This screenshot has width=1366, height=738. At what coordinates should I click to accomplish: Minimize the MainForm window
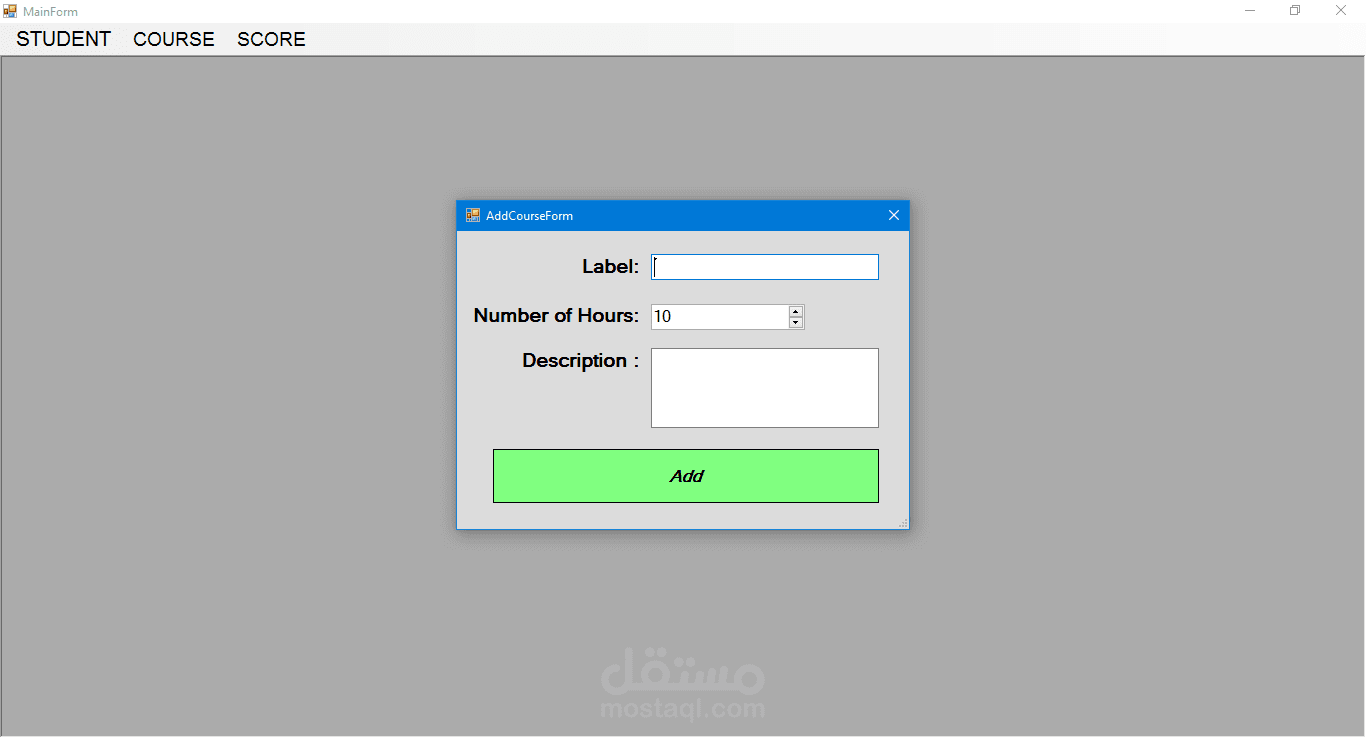click(1250, 11)
